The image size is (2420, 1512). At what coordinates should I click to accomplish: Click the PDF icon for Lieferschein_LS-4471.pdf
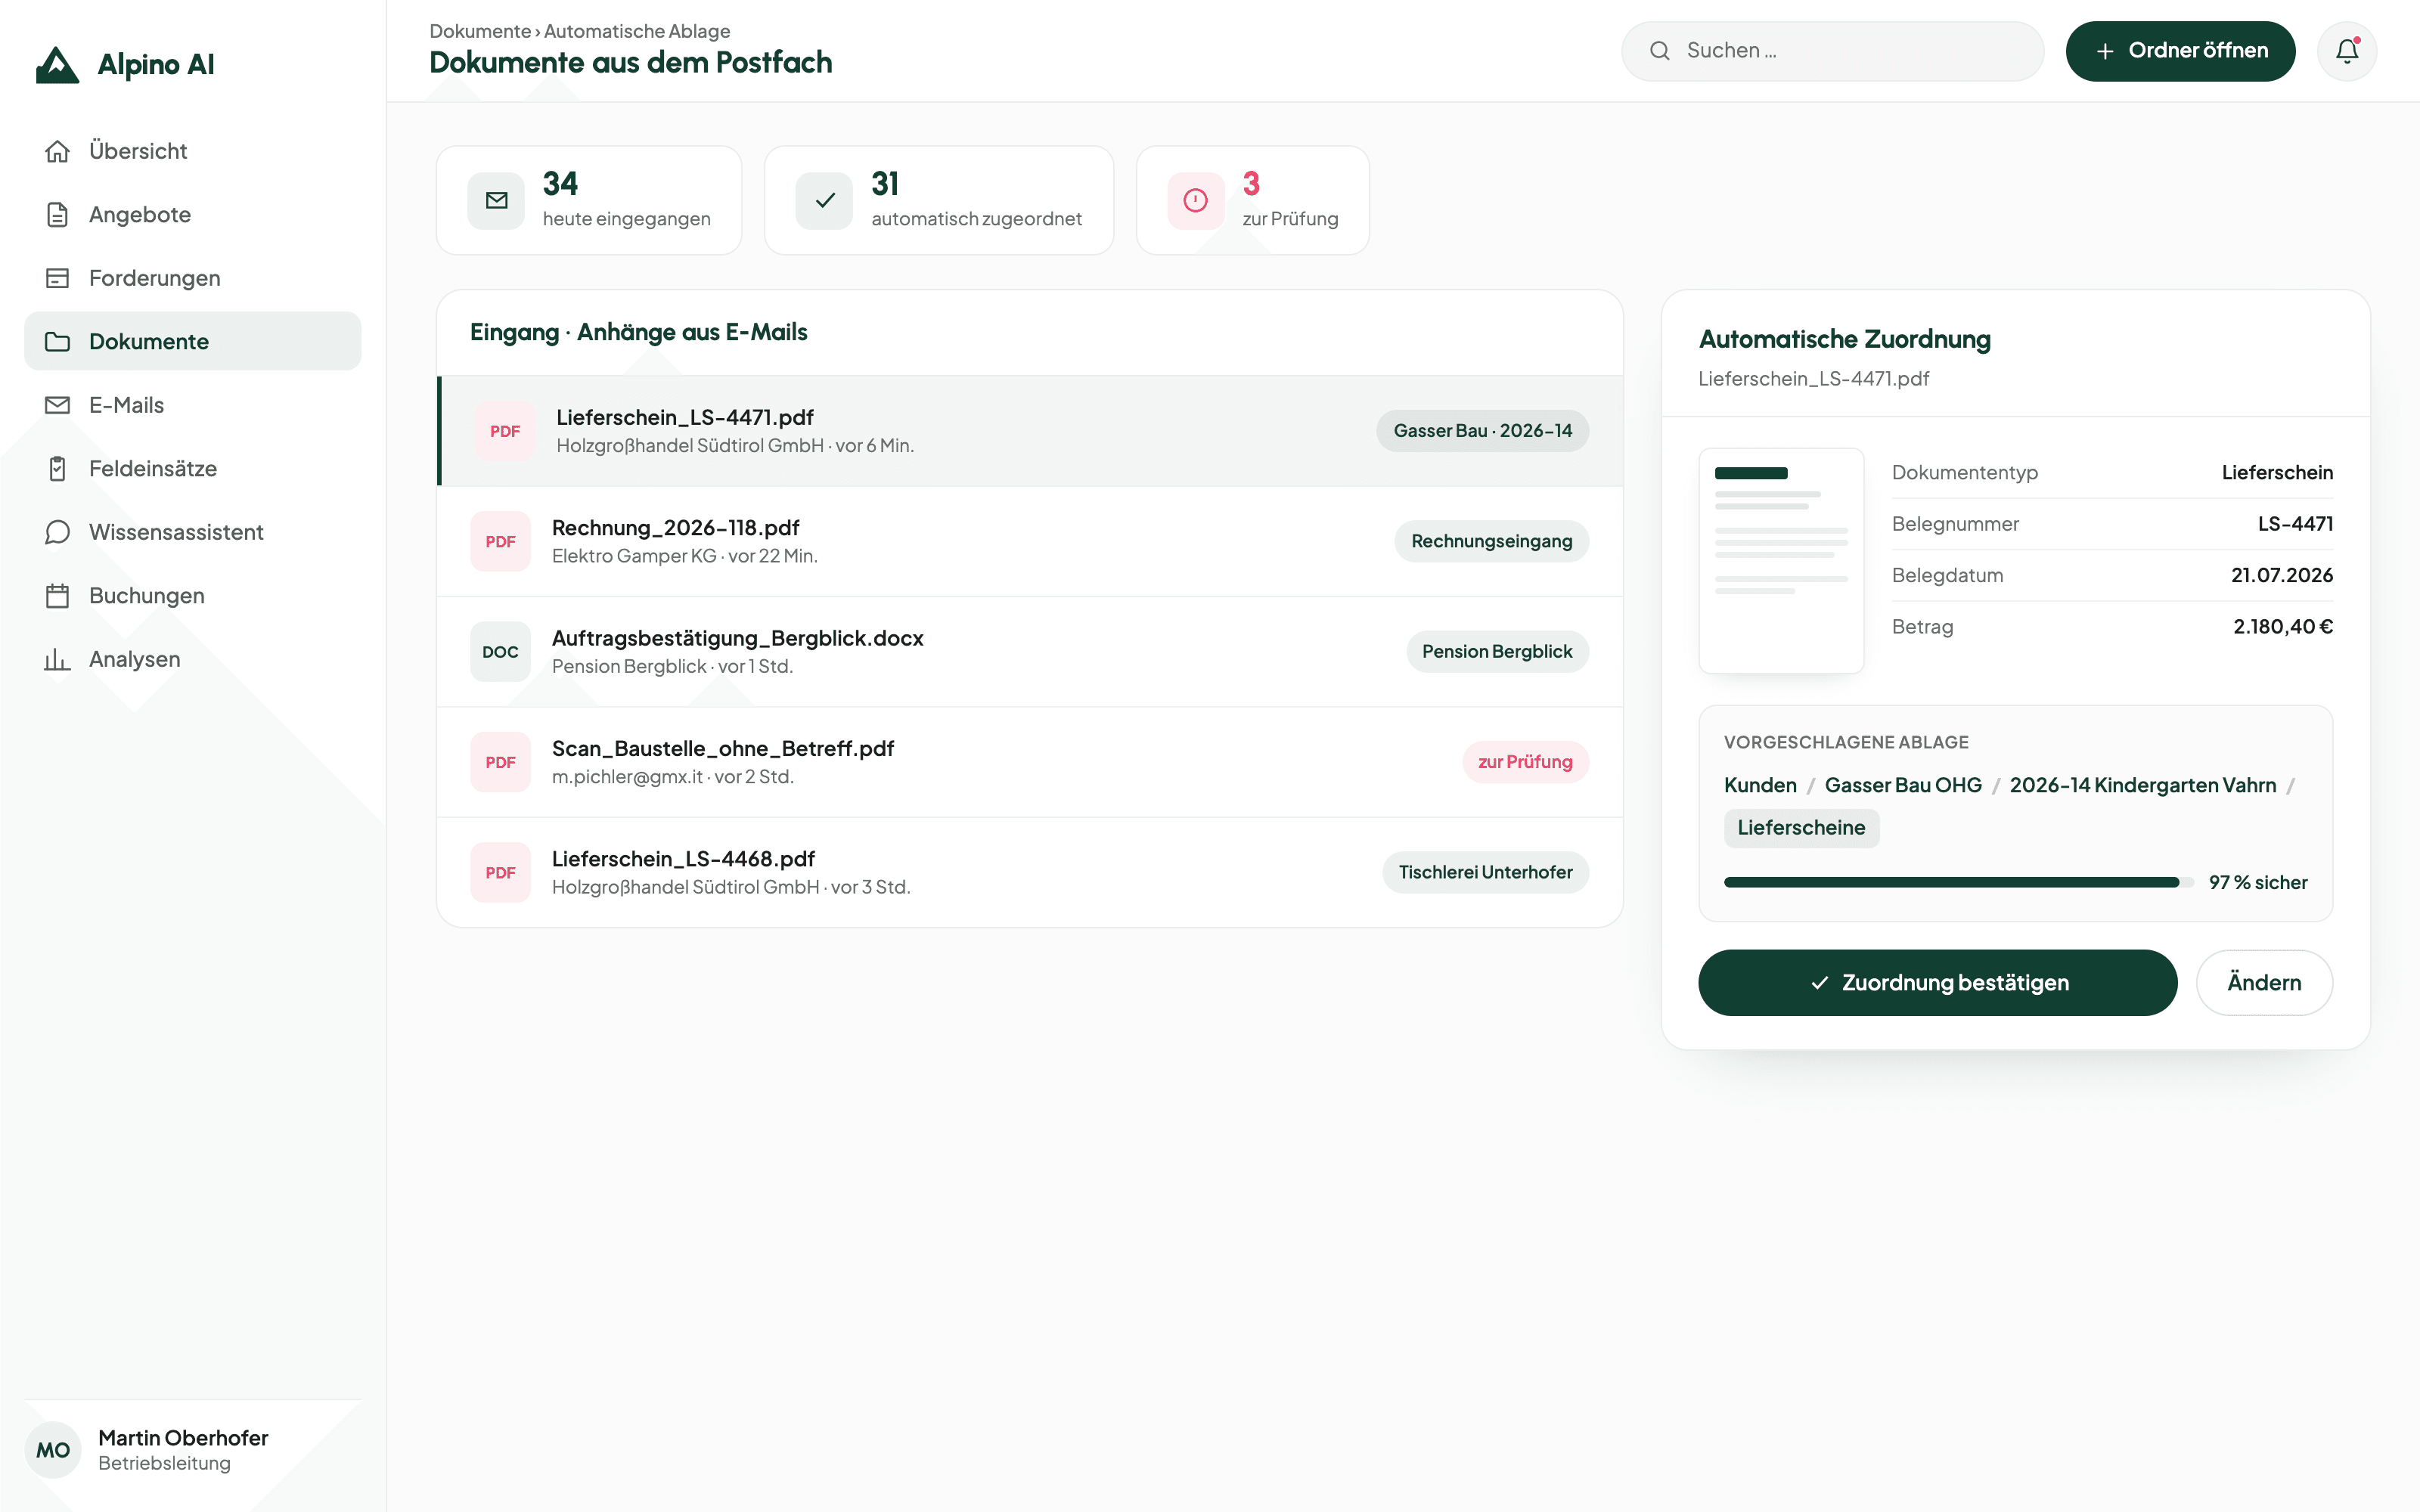505,431
